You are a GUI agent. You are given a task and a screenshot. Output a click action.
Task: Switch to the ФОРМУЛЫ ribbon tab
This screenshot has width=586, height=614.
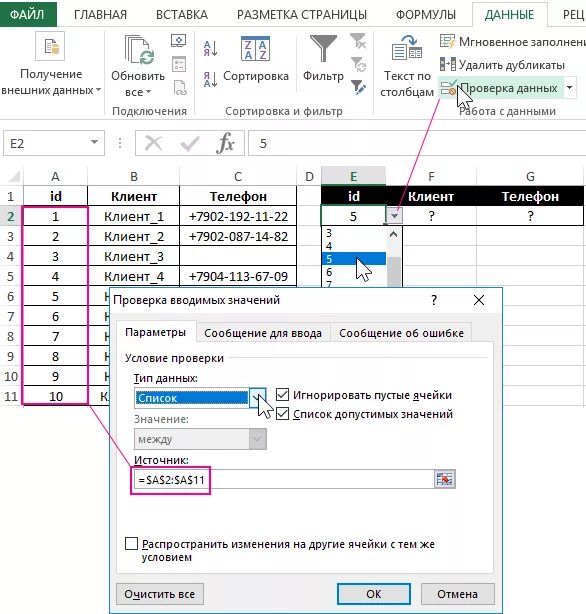(x=426, y=15)
